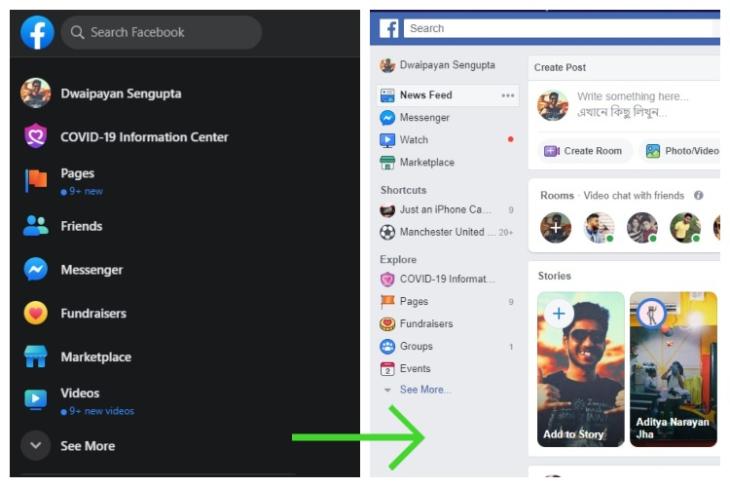The image size is (730, 487).
Task: Open Marketplace in classic sidebar
Action: (x=417, y=162)
